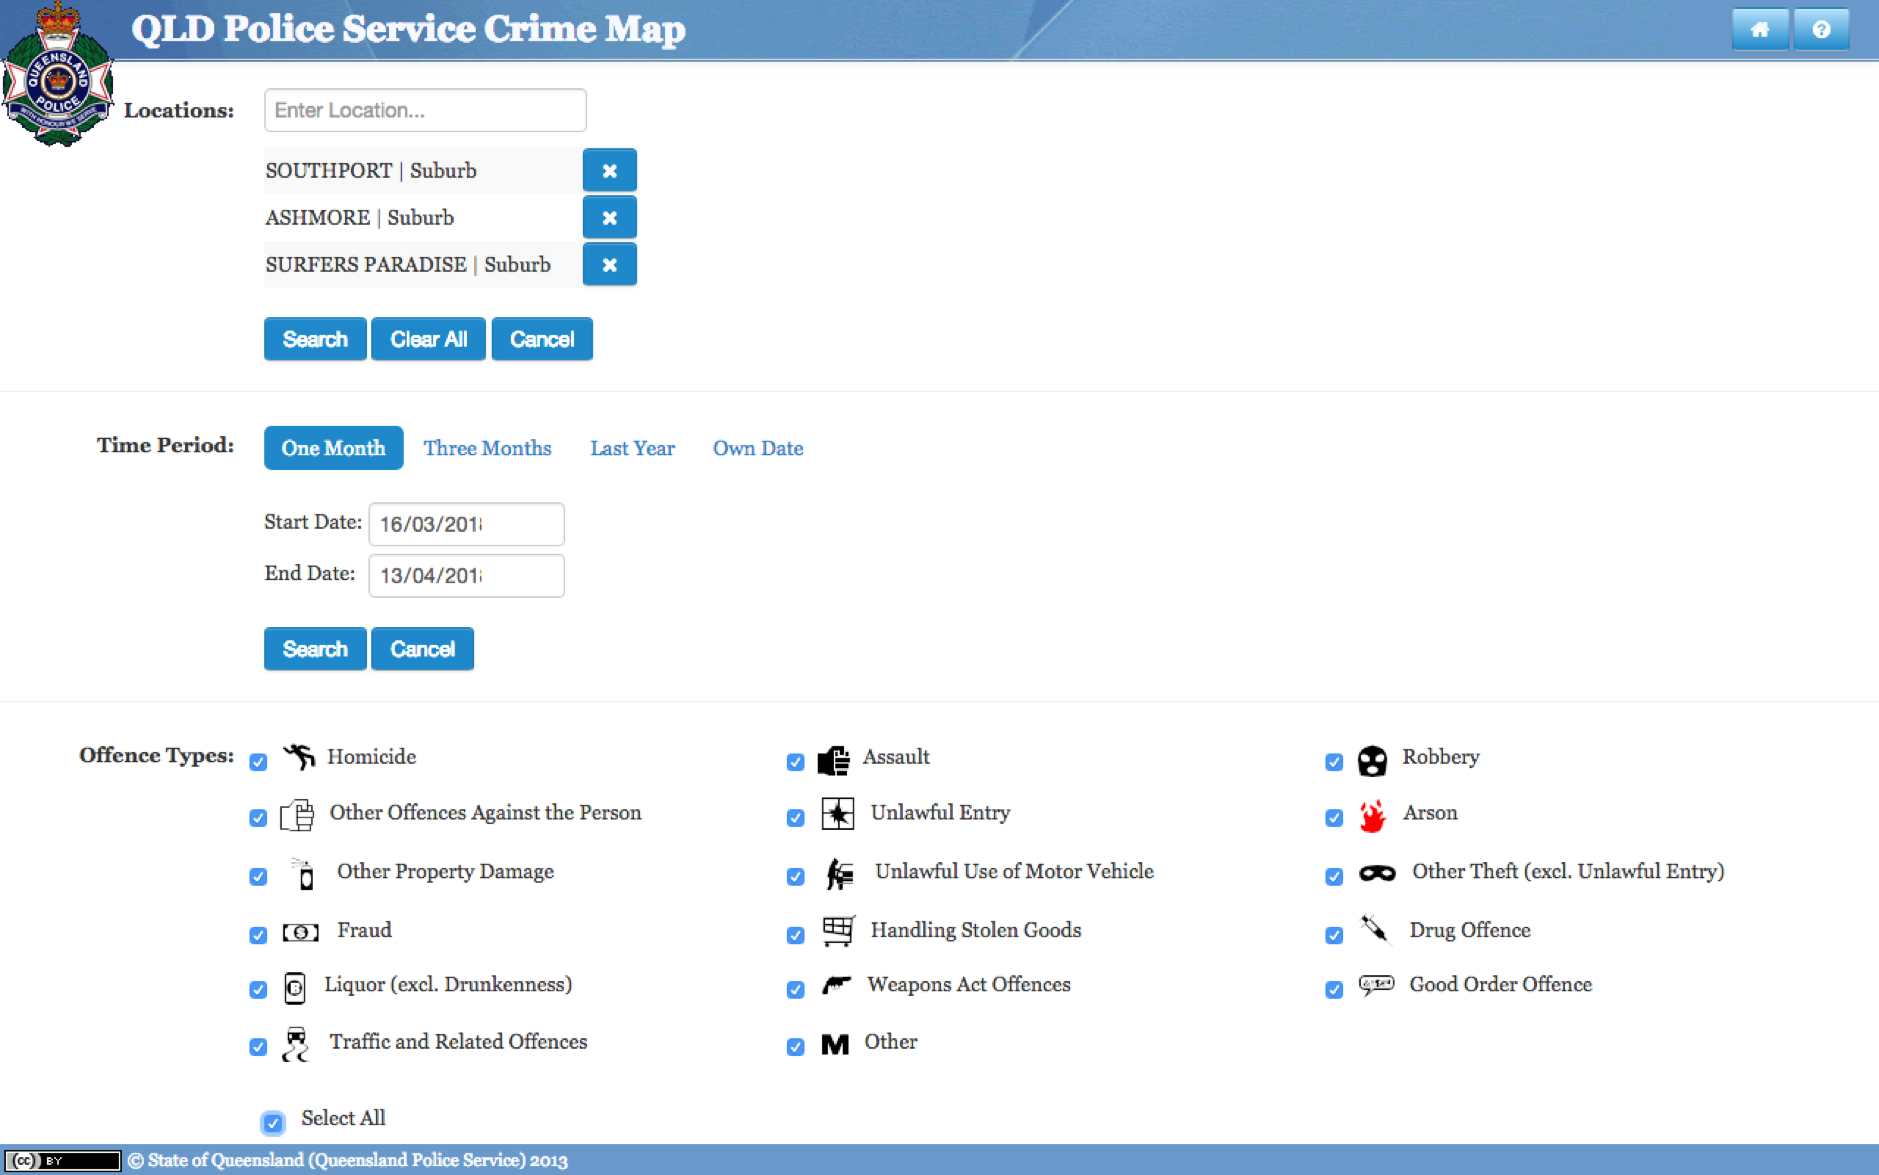Click Cancel in the Locations section
The width and height of the screenshot is (1879, 1175).
click(x=542, y=339)
